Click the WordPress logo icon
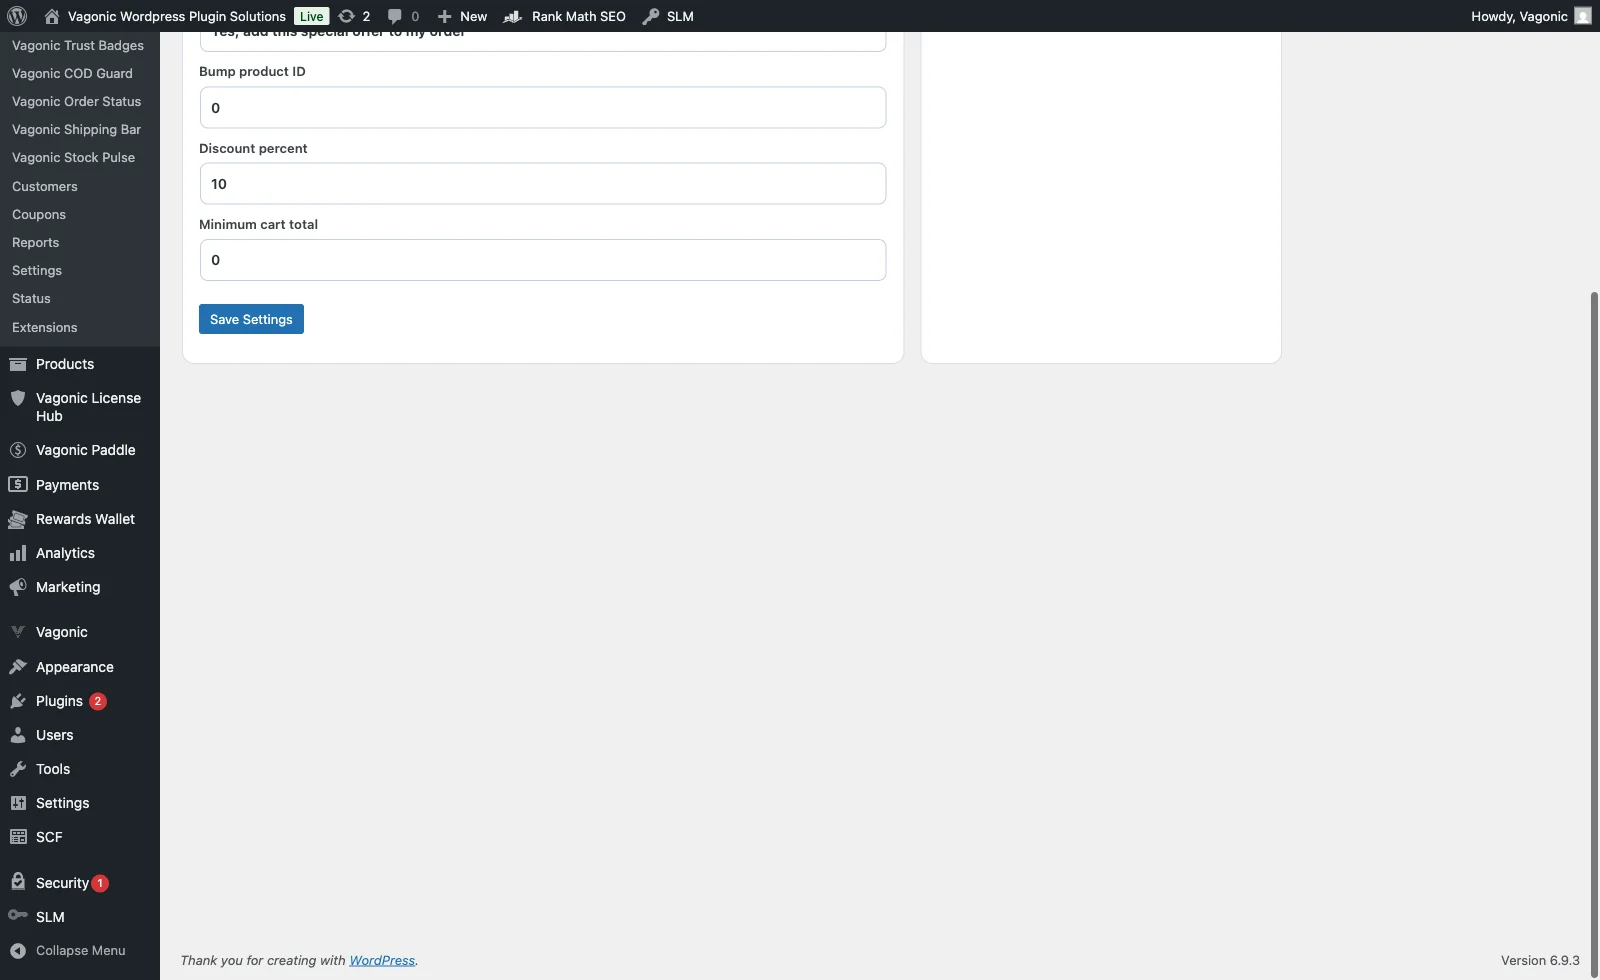The height and width of the screenshot is (980, 1600). pyautogui.click(x=17, y=16)
